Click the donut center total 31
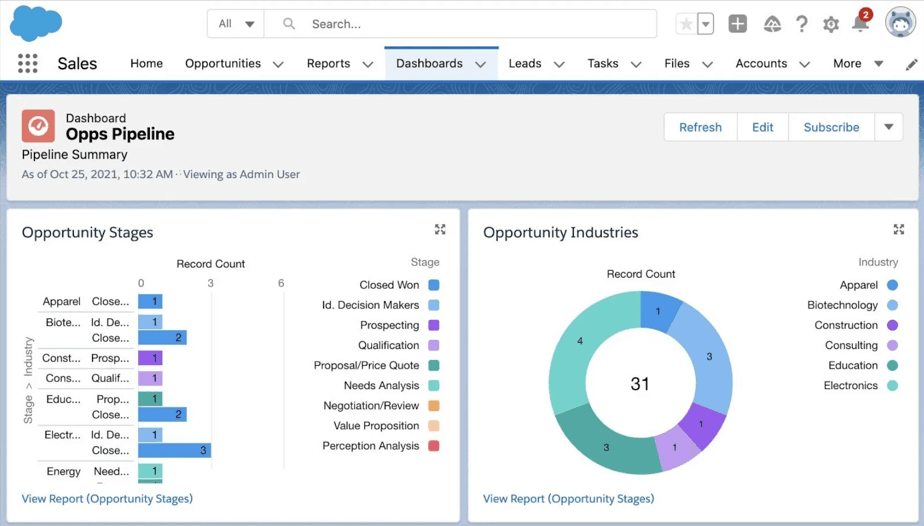Screen dimensions: 924x526 pyautogui.click(x=640, y=384)
